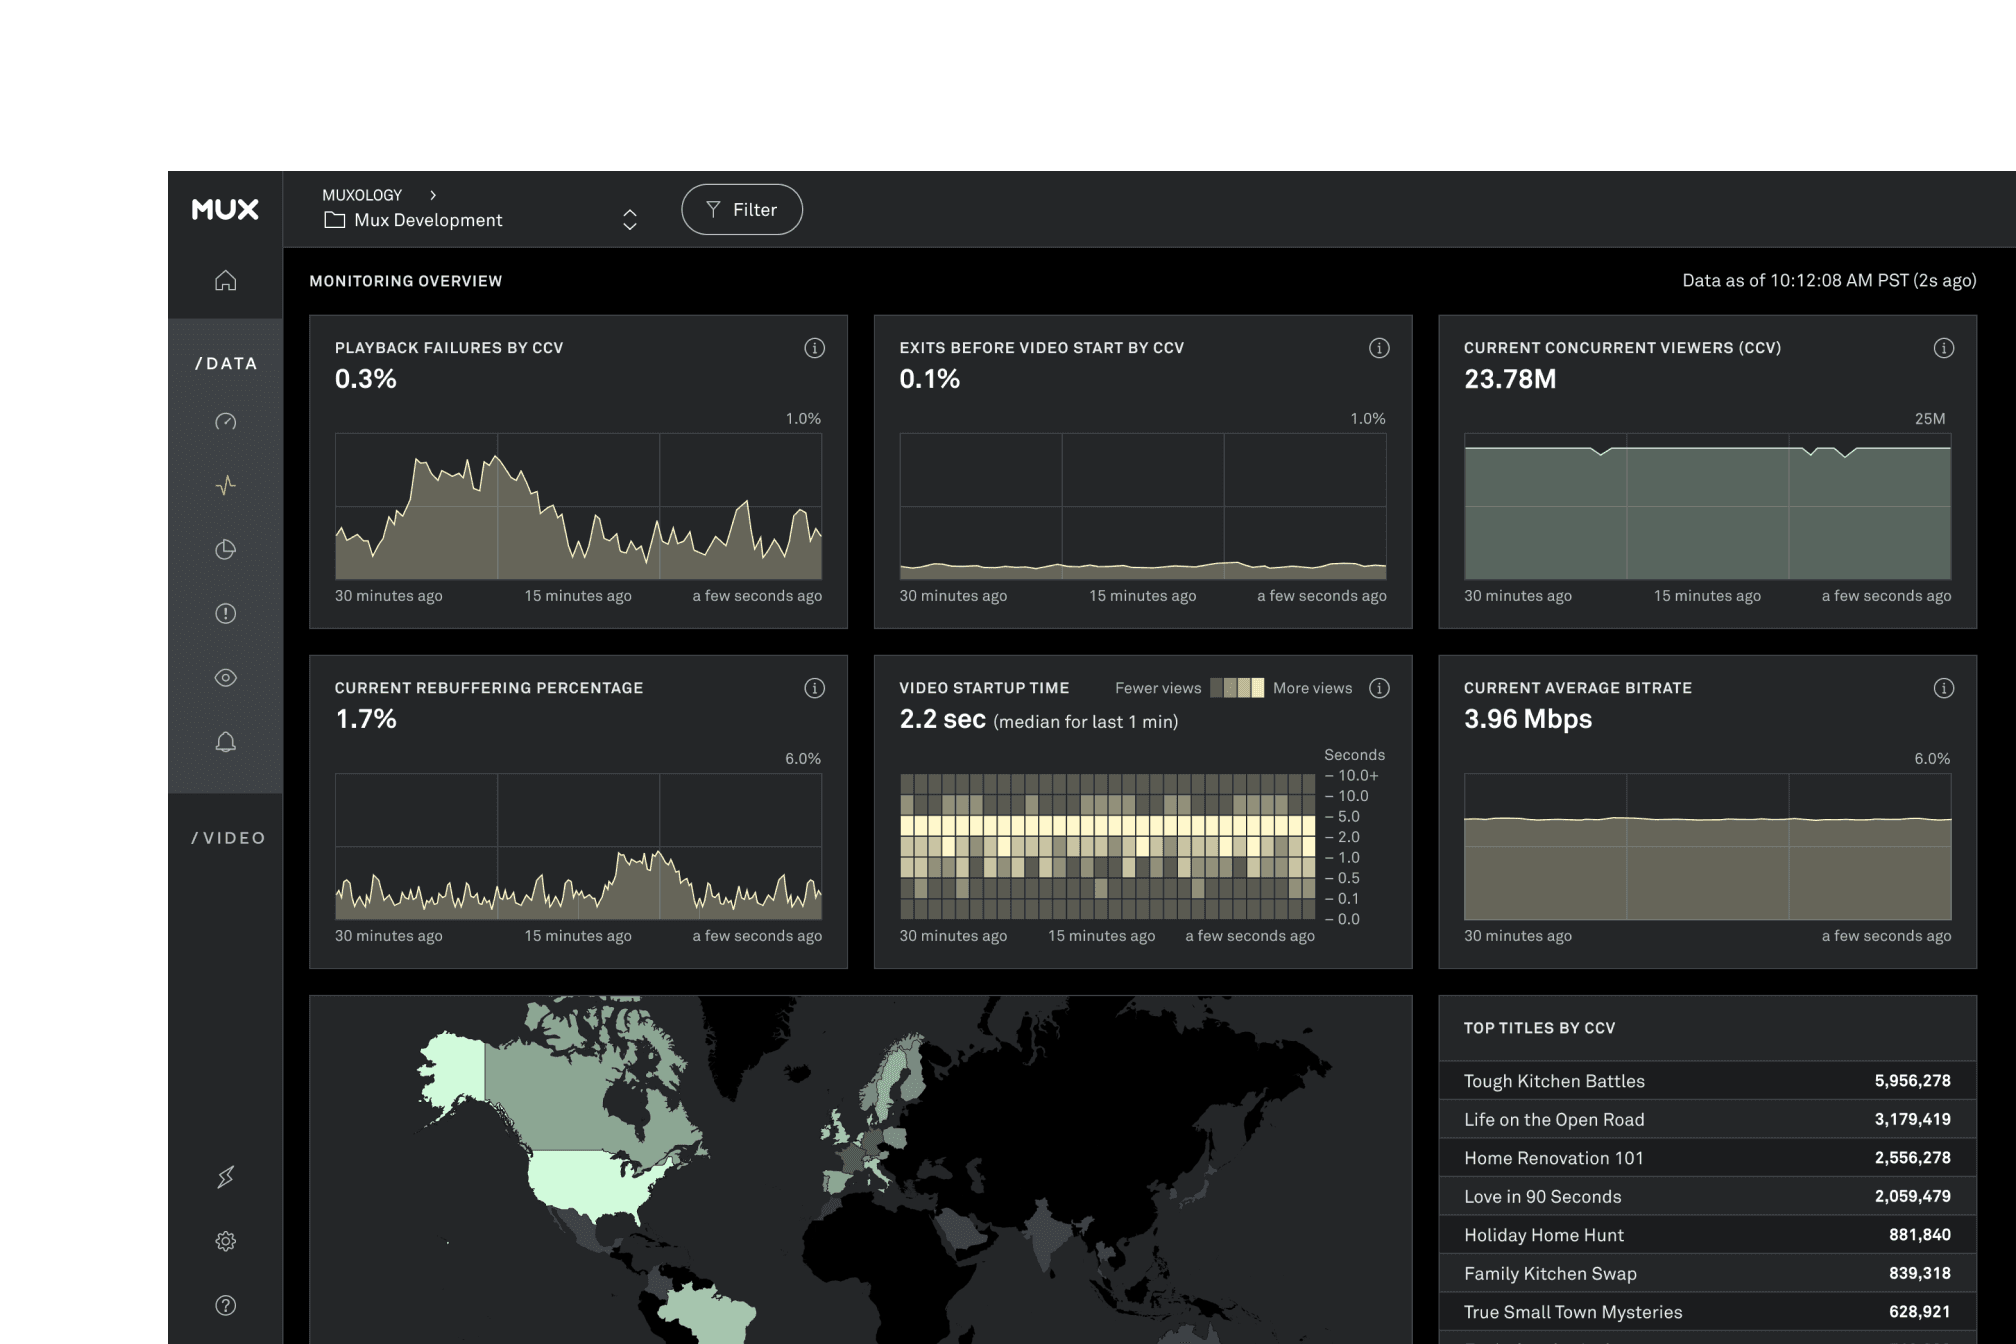Select the speedometer Metrics icon
The width and height of the screenshot is (2016, 1344).
coord(225,422)
